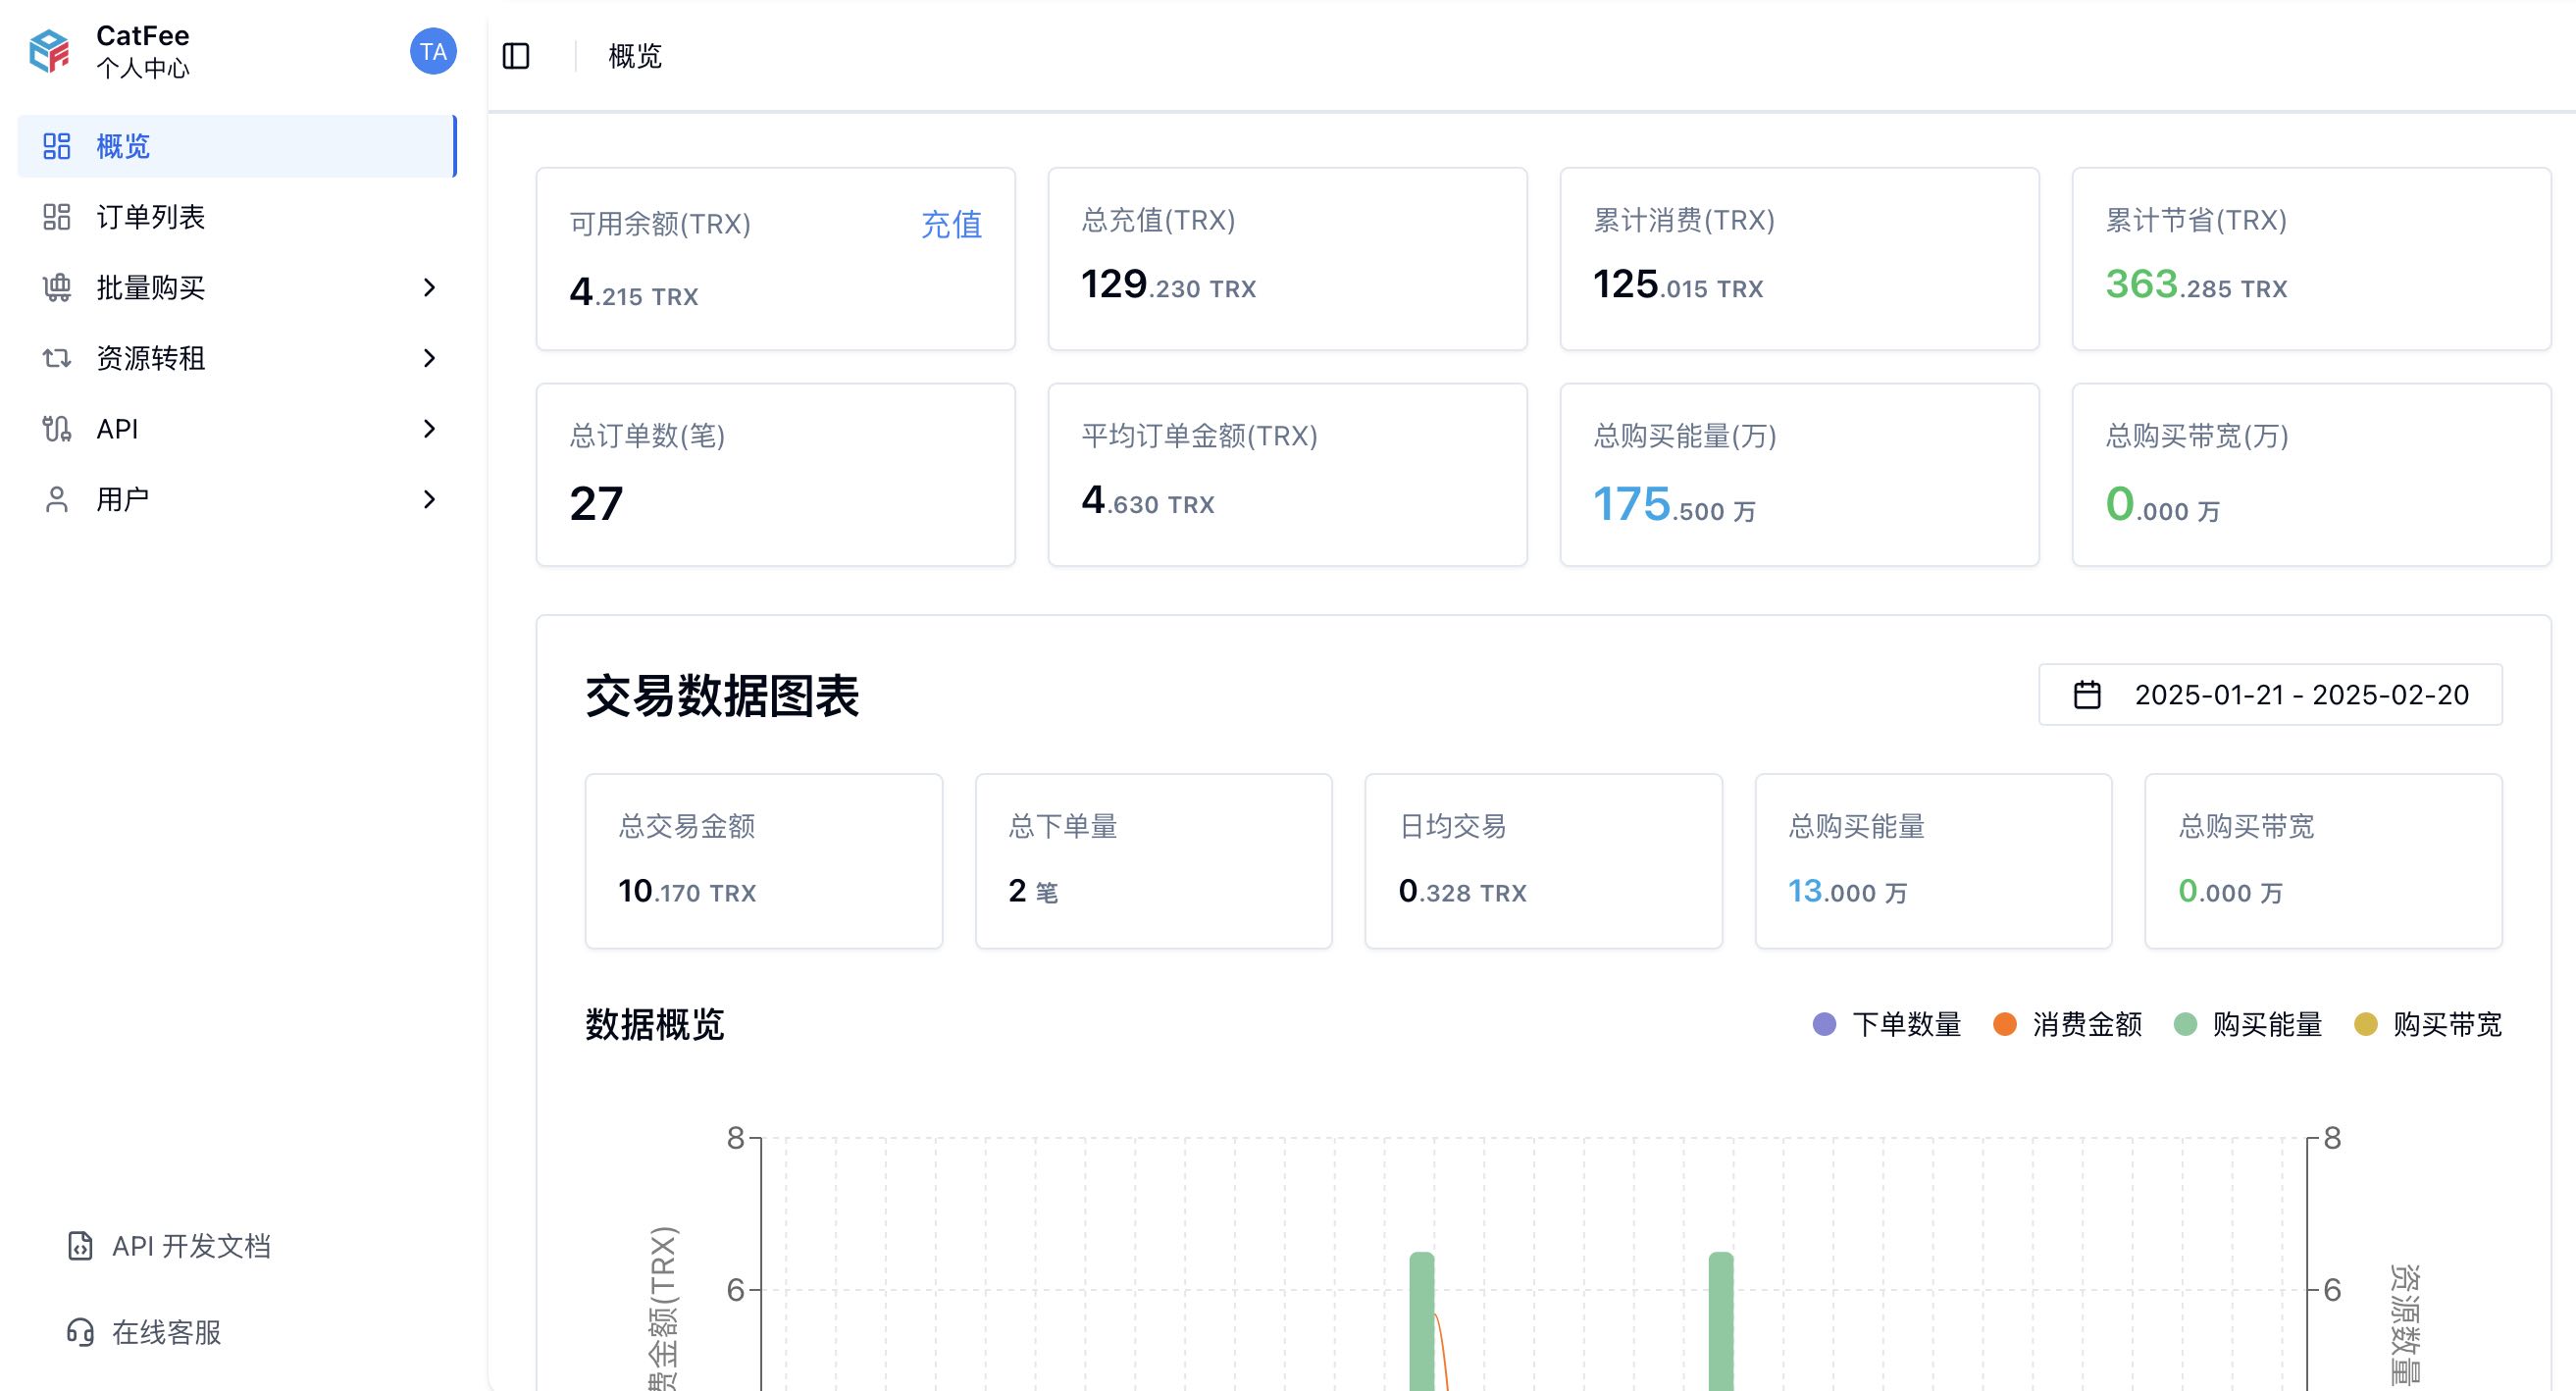The image size is (2576, 1391).
Task: Toggle the sidebar panel icon
Action: (x=516, y=56)
